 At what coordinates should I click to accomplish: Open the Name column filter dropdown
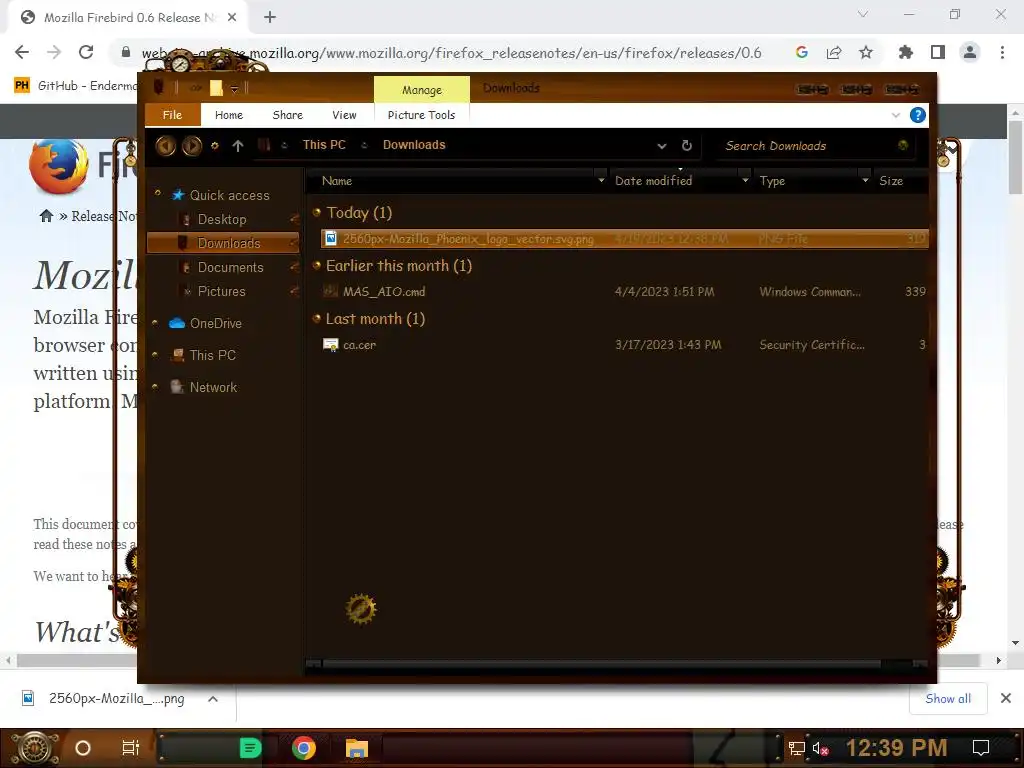(x=601, y=180)
